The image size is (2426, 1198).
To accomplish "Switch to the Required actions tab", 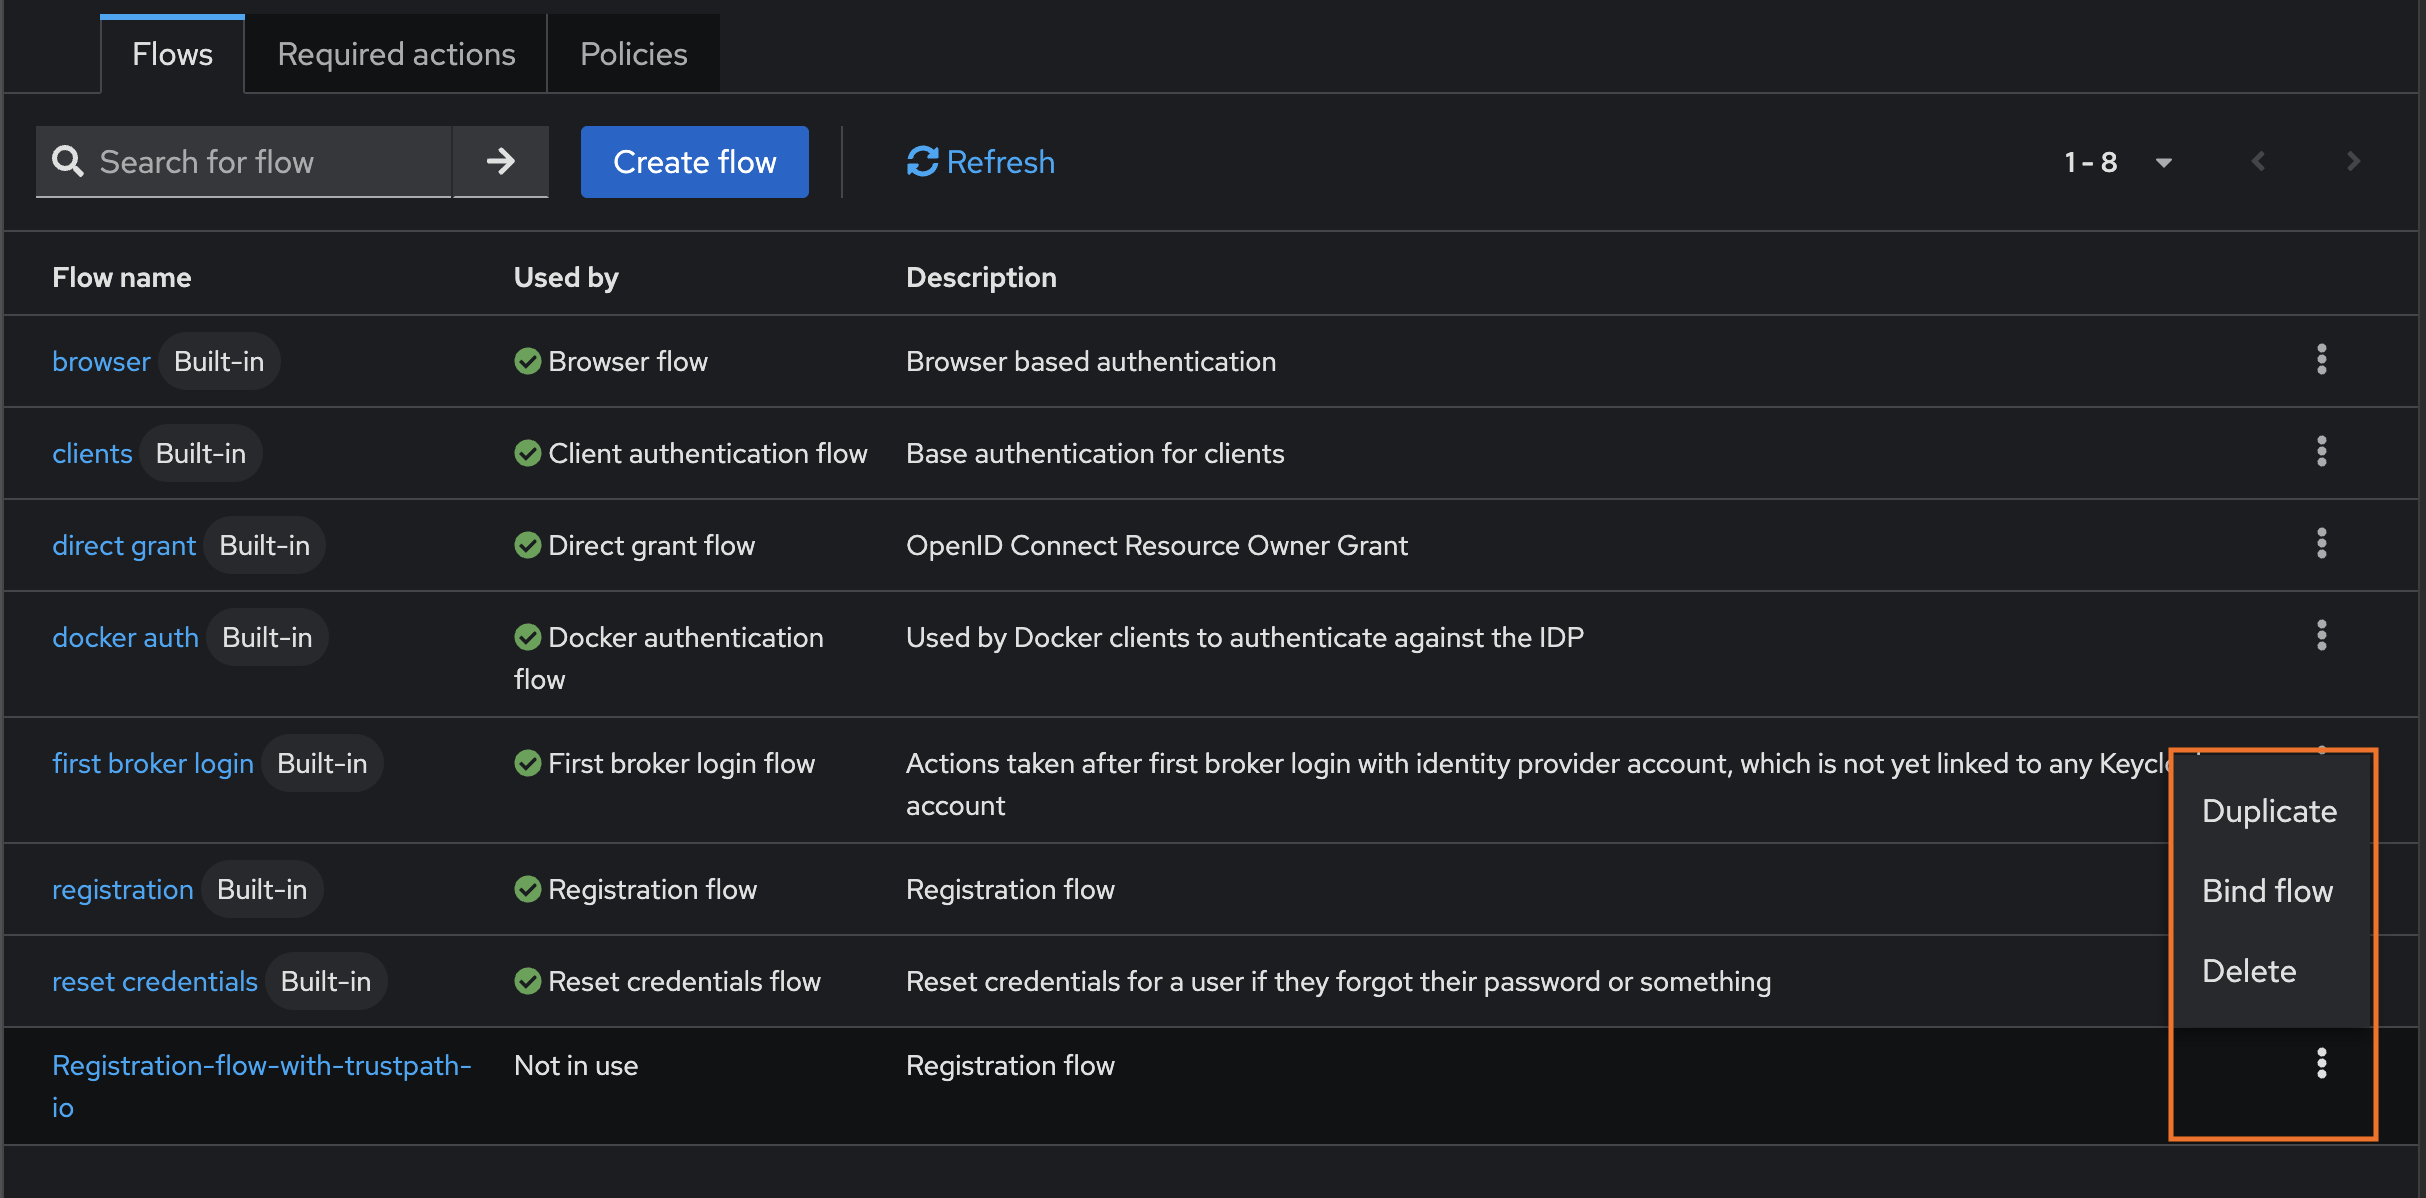I will coord(395,53).
